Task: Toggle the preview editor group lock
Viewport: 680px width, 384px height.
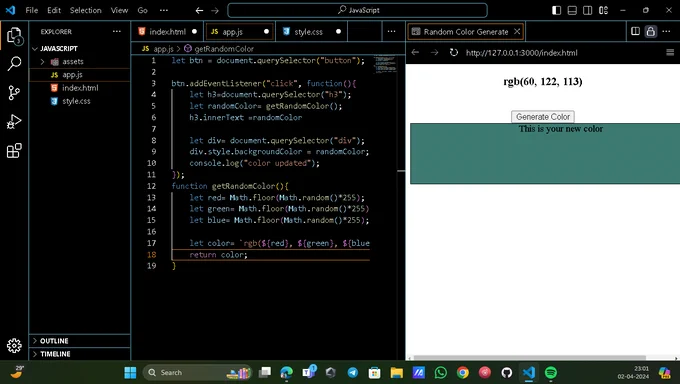Action: (651, 31)
